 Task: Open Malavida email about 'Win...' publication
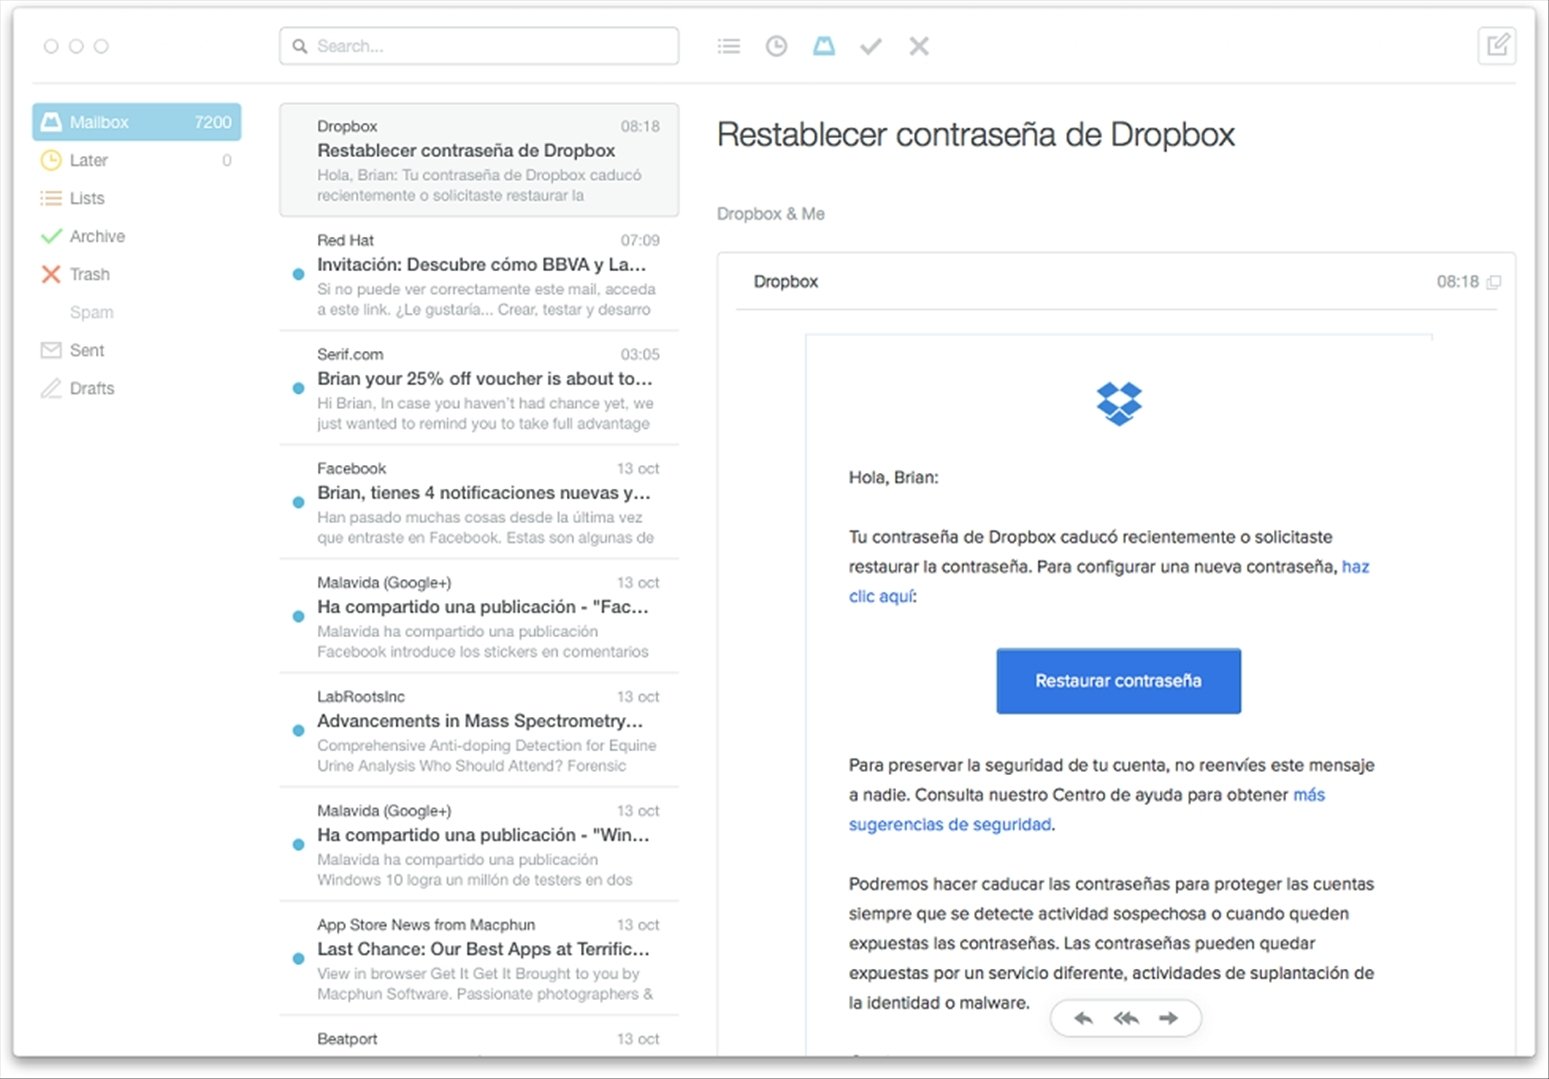point(479,844)
